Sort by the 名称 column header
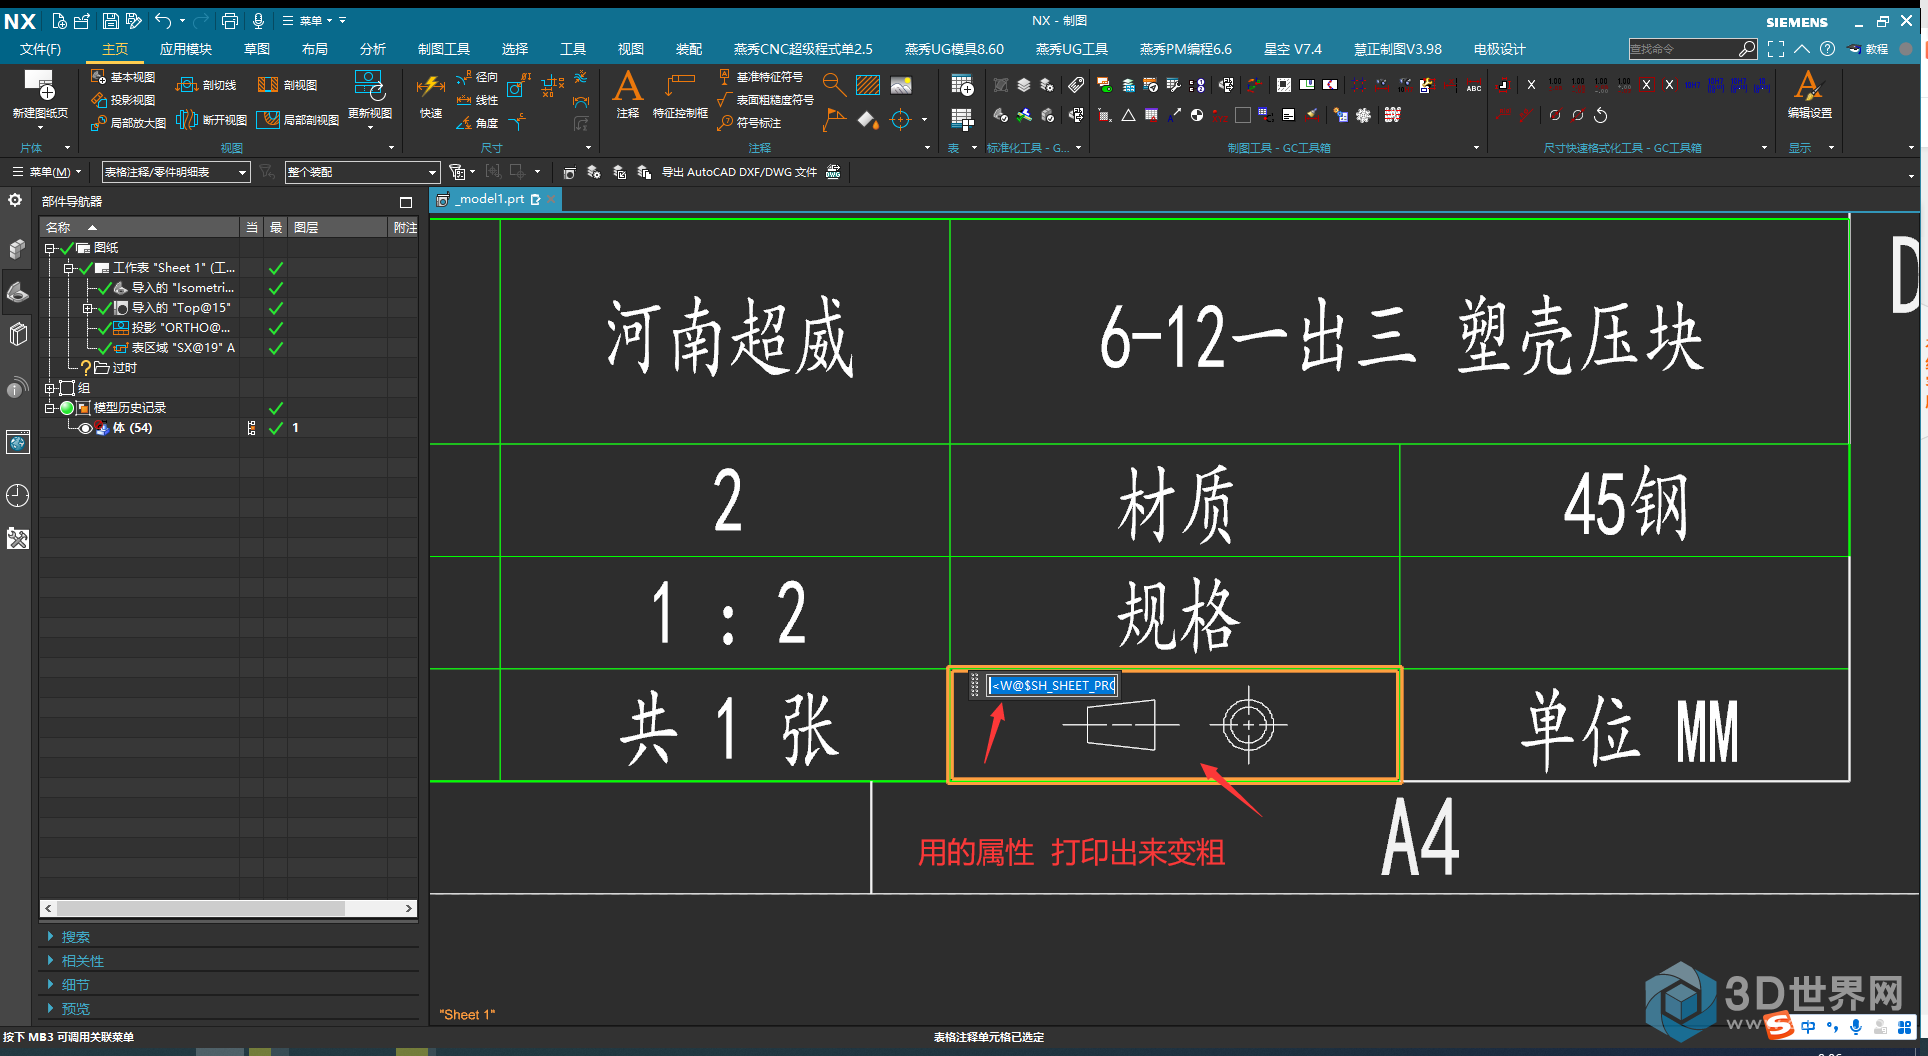Viewport: 1928px width, 1056px height. click(x=140, y=228)
